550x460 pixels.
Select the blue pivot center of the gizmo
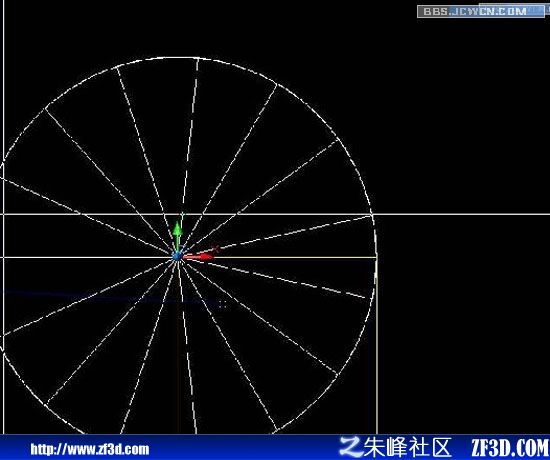coord(177,256)
